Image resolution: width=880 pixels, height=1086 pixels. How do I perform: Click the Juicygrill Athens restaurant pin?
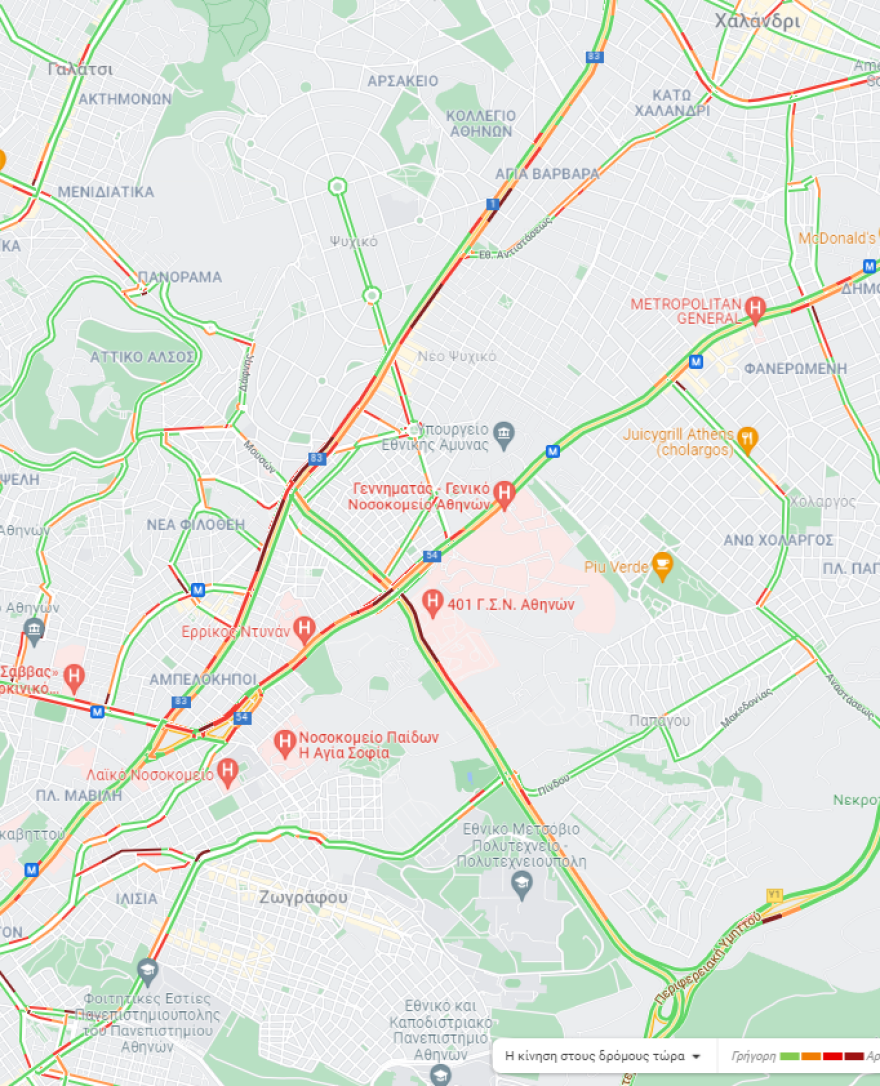pos(747,440)
